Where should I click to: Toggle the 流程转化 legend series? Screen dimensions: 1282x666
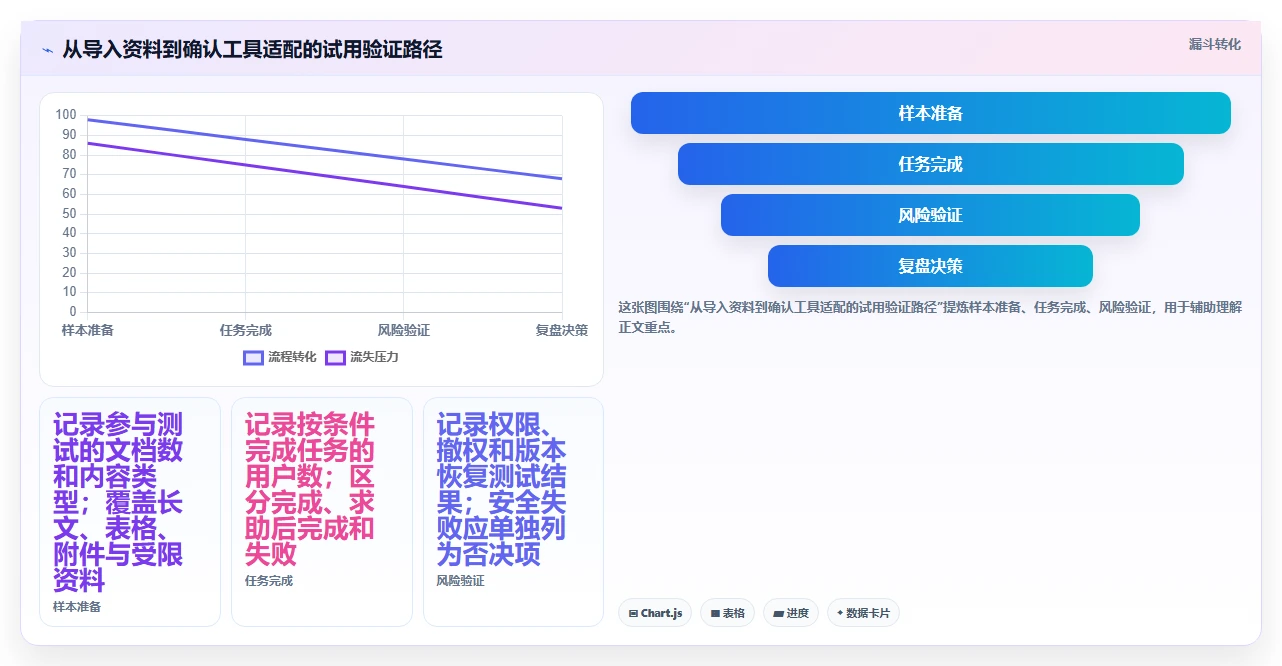point(280,357)
